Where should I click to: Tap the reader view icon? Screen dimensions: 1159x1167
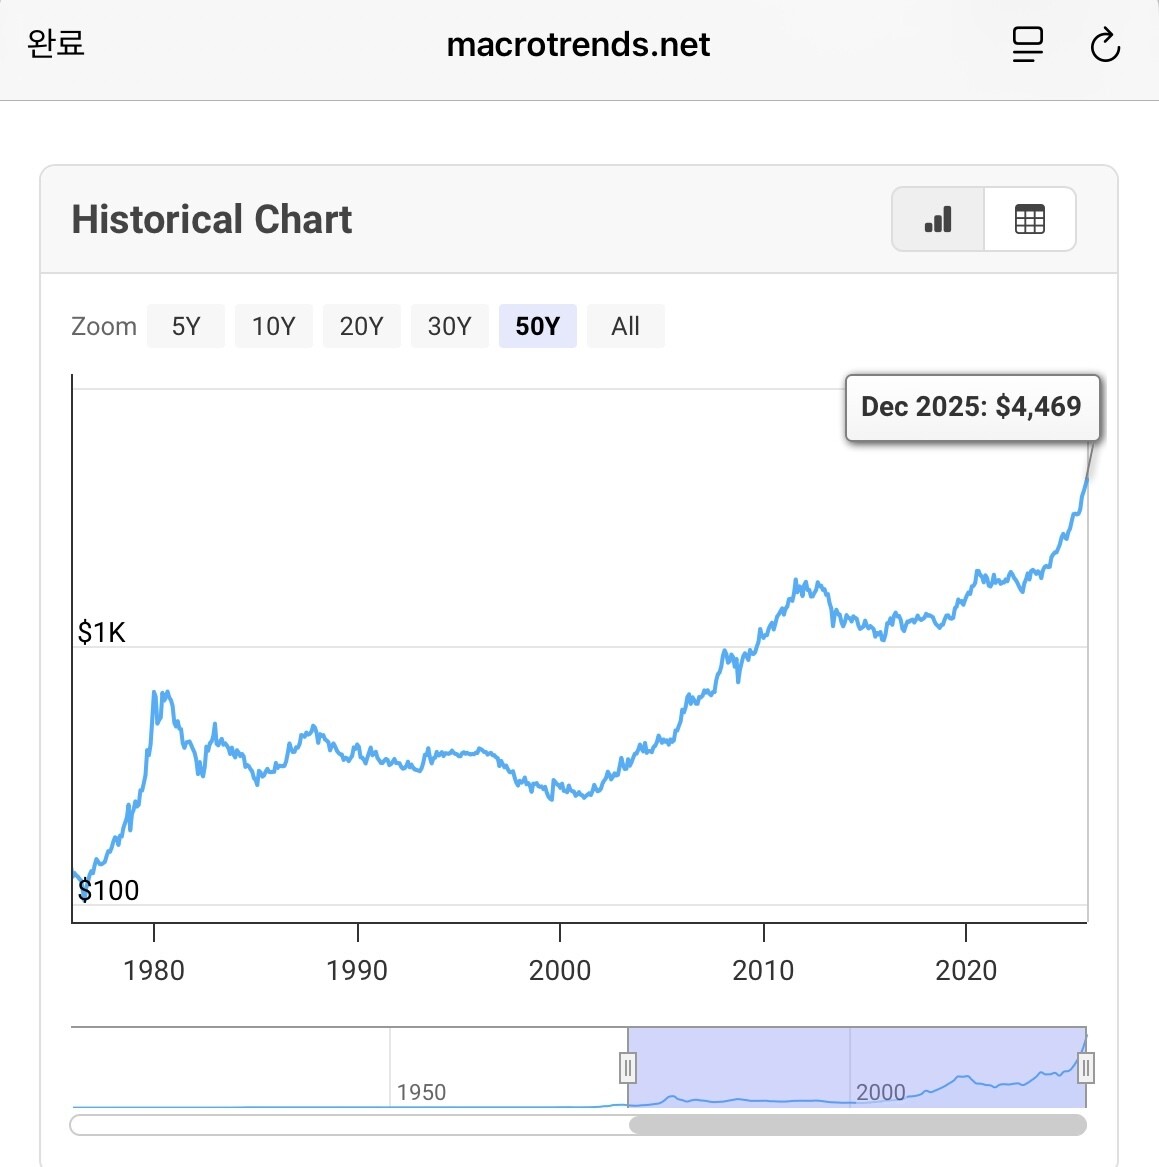pyautogui.click(x=1027, y=45)
